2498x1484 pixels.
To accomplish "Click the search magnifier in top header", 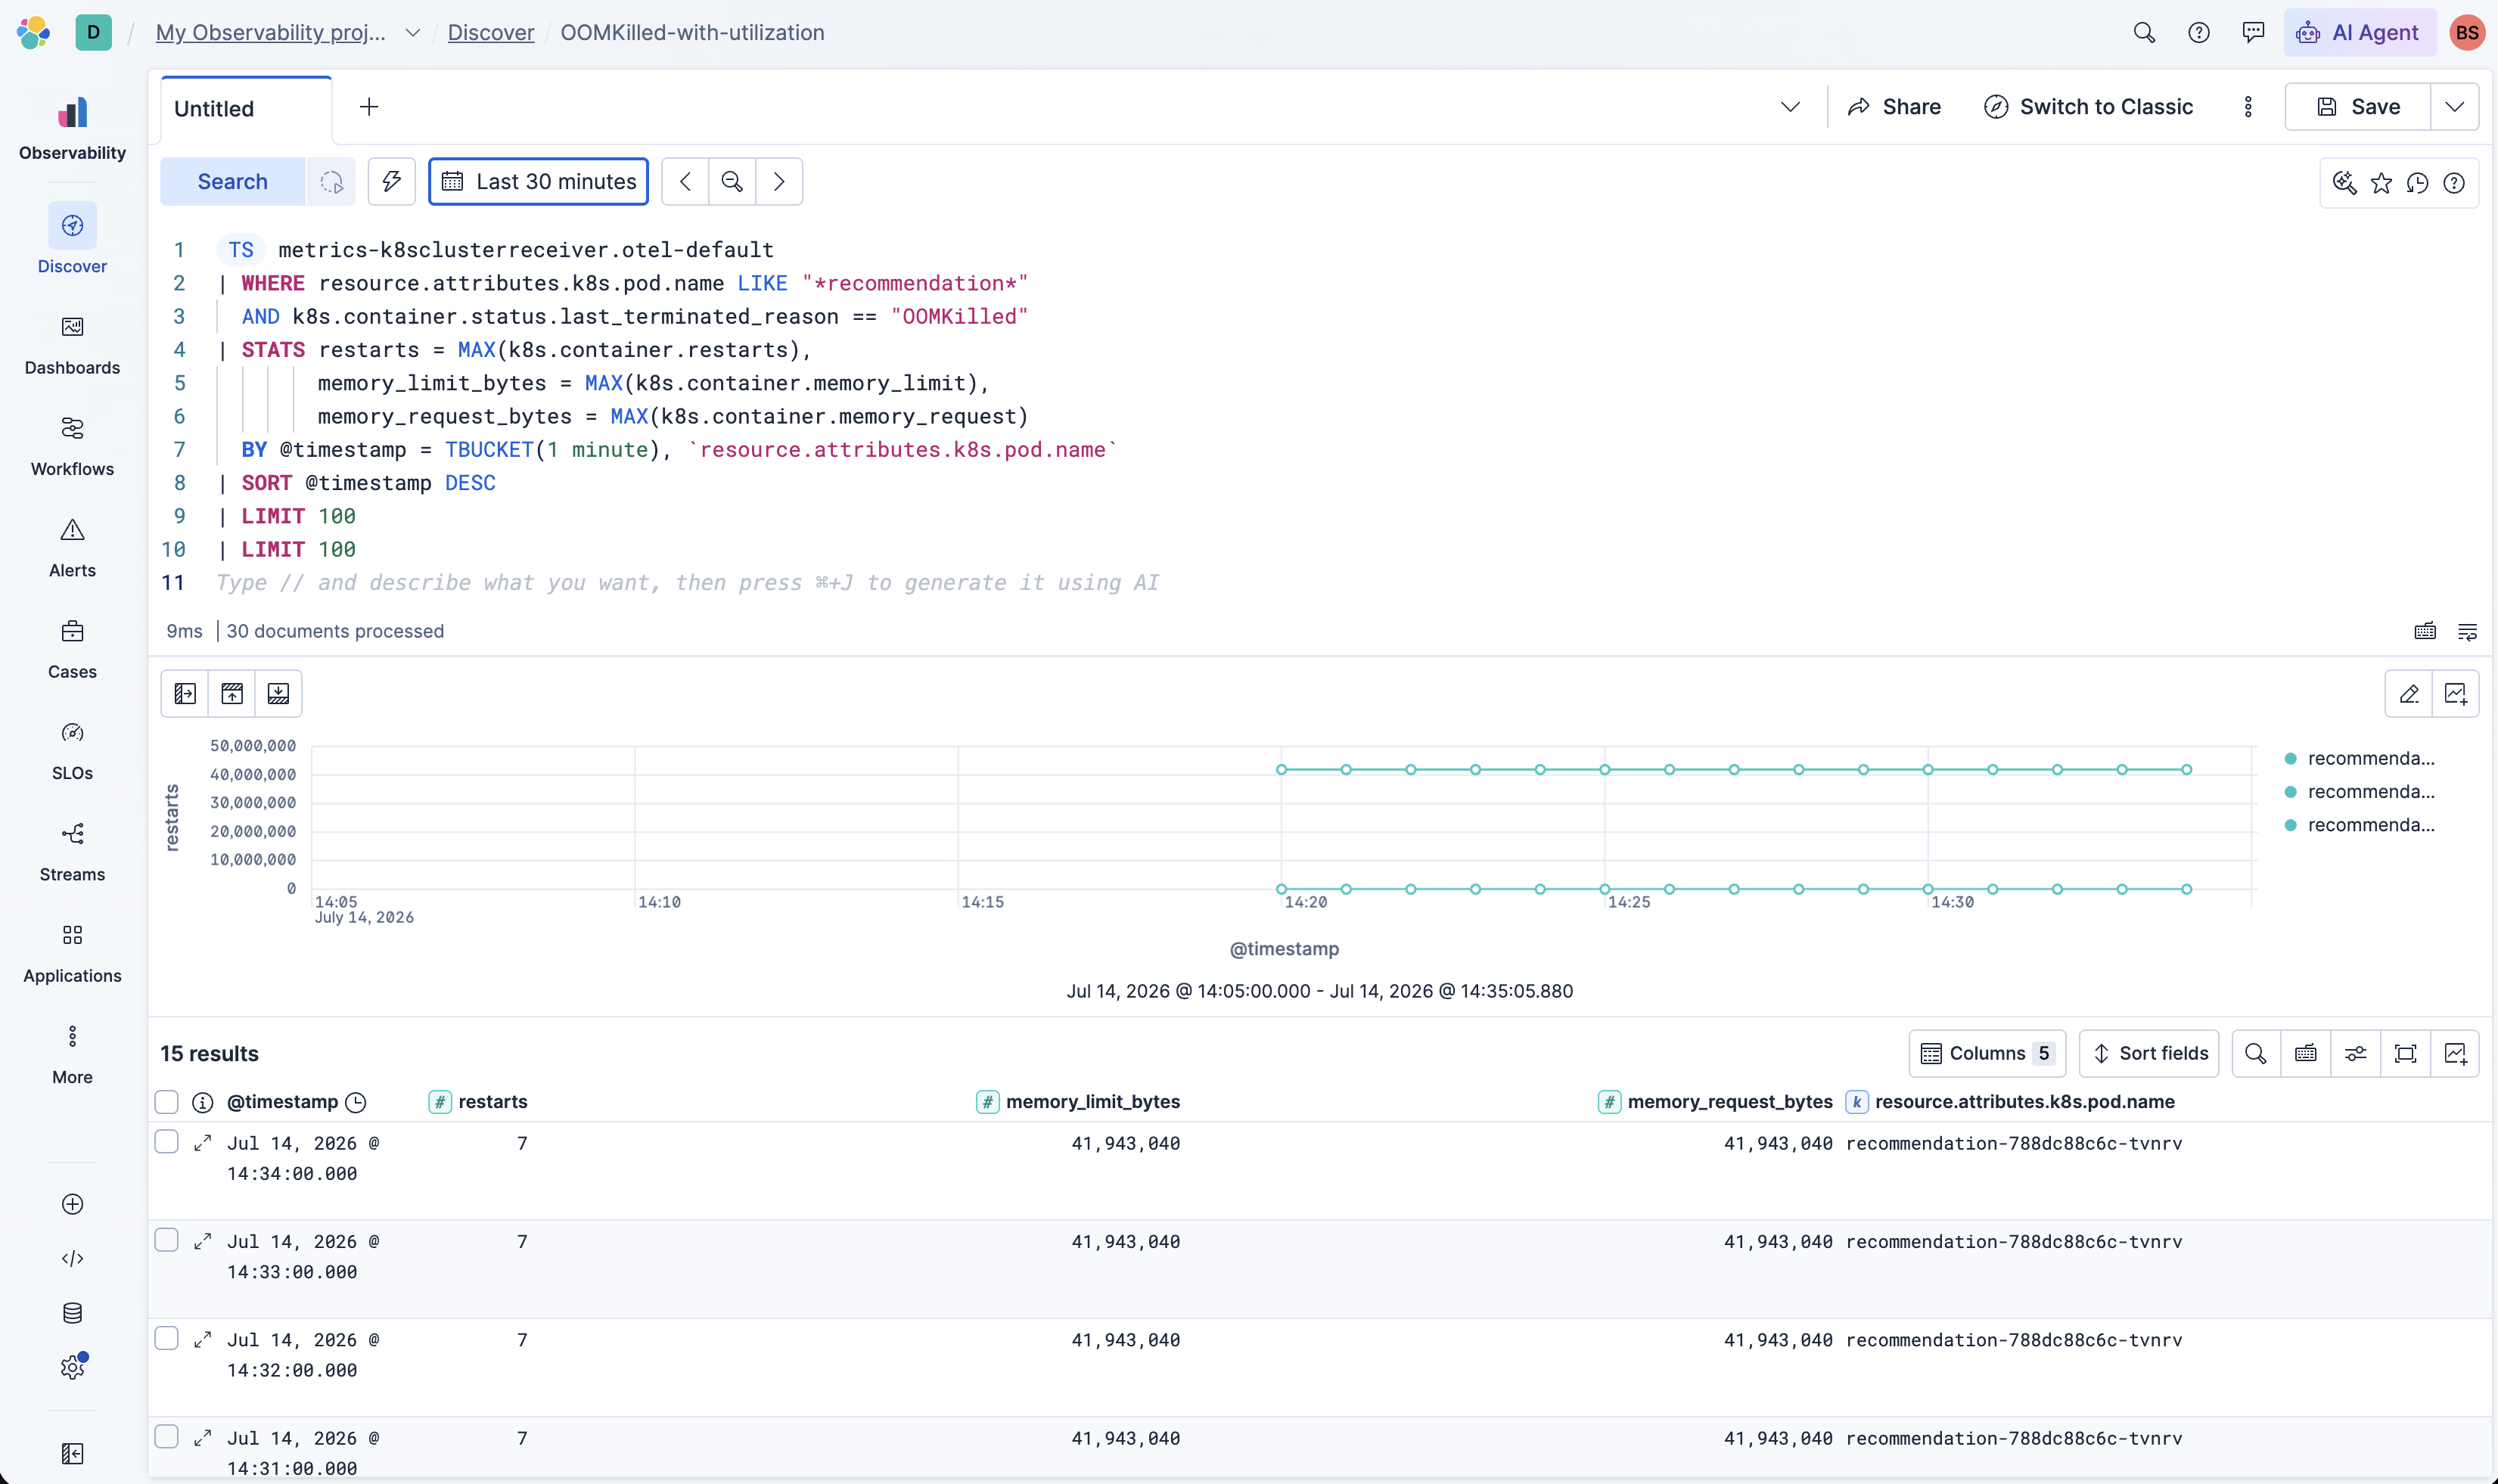I will coord(2144,32).
